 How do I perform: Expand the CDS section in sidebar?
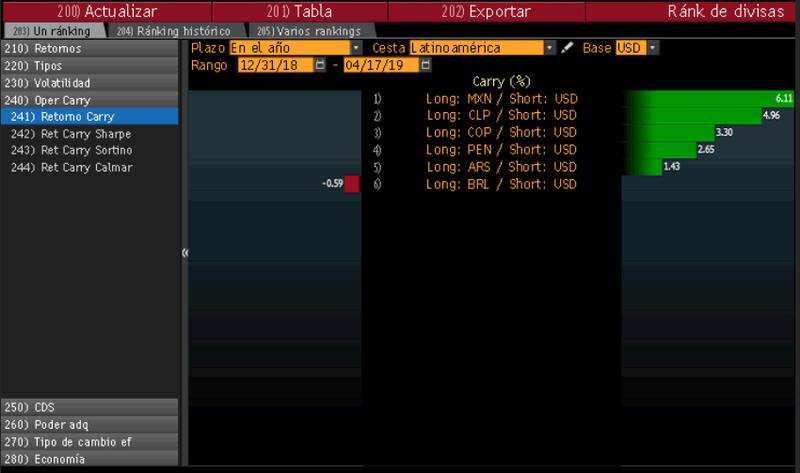pyautogui.click(x=90, y=407)
